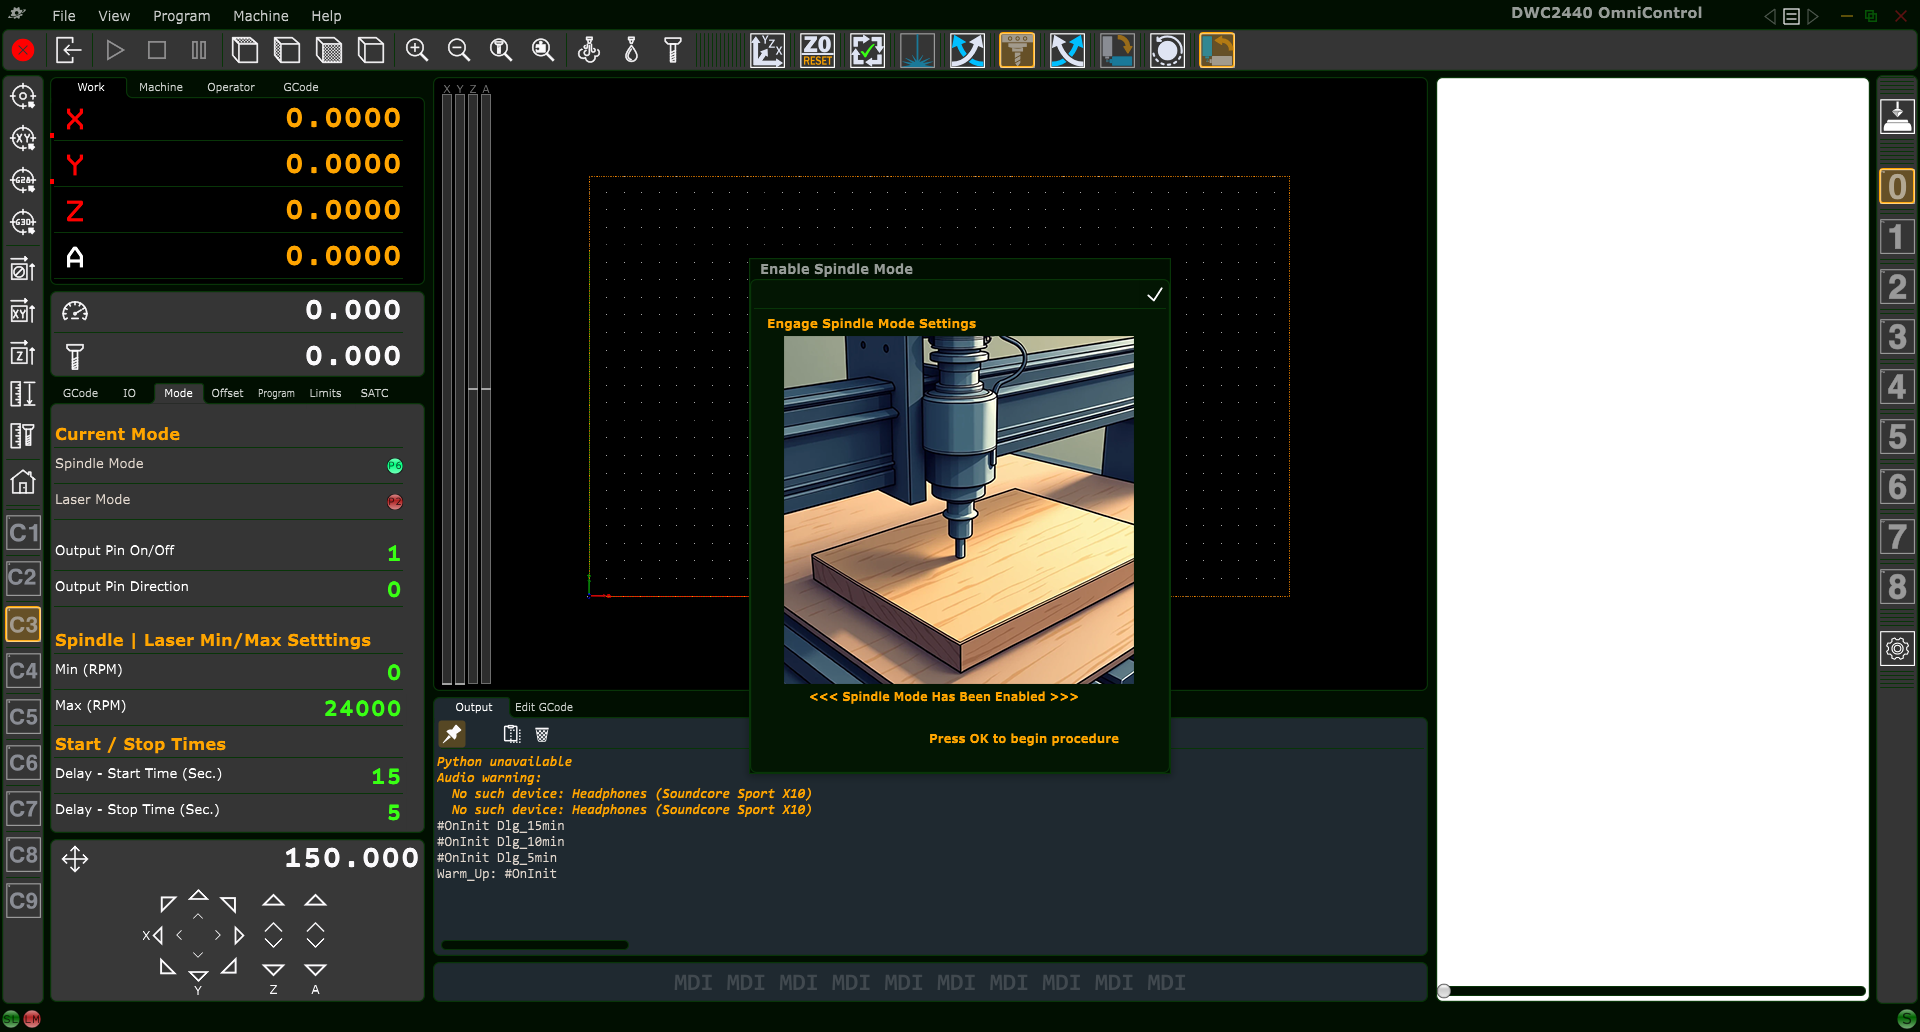The width and height of the screenshot is (1920, 1032).
Task: Select the tool length probe sidebar icon
Action: tap(23, 435)
